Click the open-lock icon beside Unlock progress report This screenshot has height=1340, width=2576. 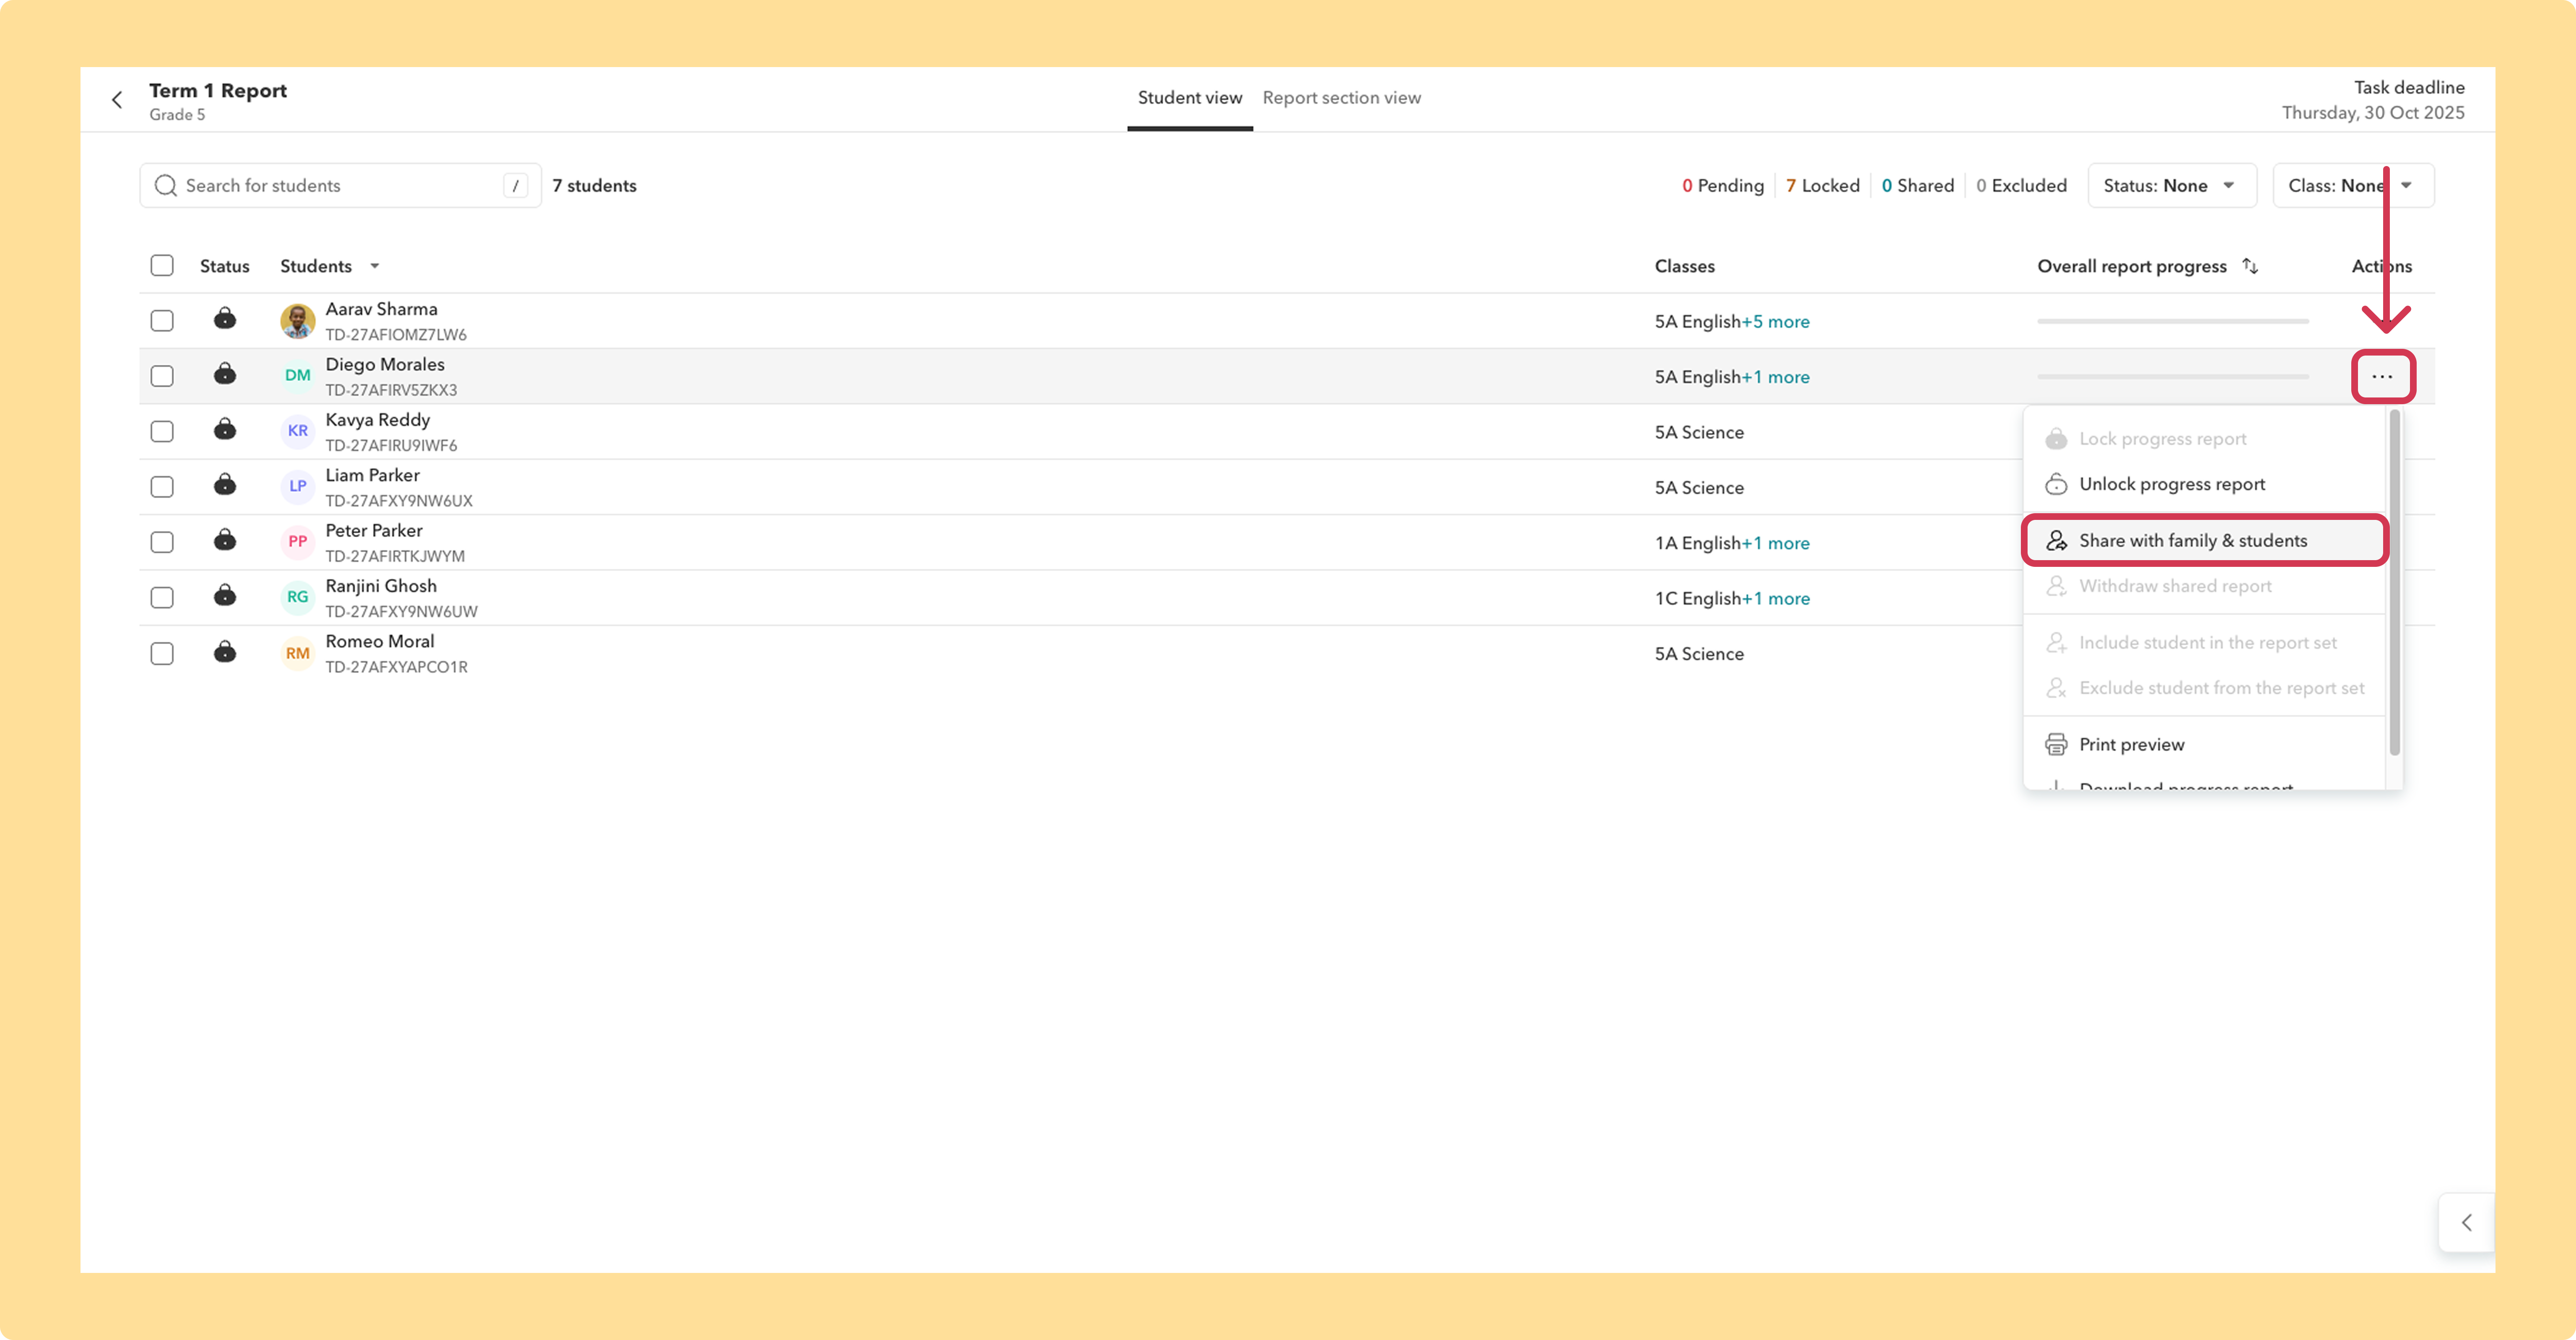2056,484
